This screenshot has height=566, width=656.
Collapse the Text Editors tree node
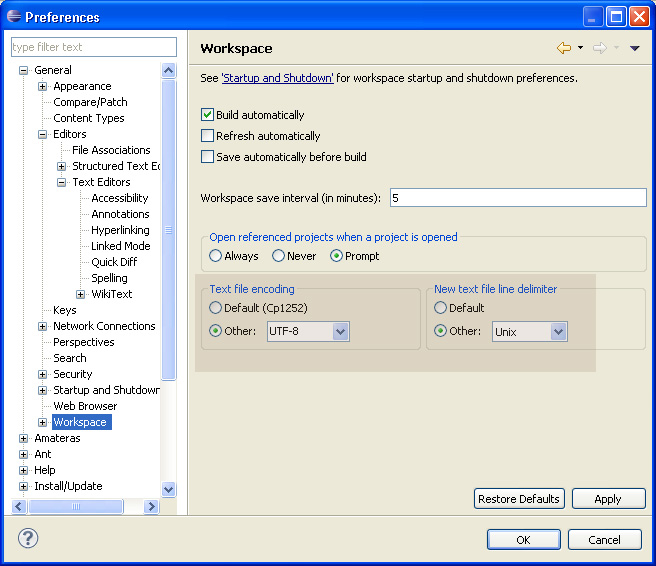62,182
